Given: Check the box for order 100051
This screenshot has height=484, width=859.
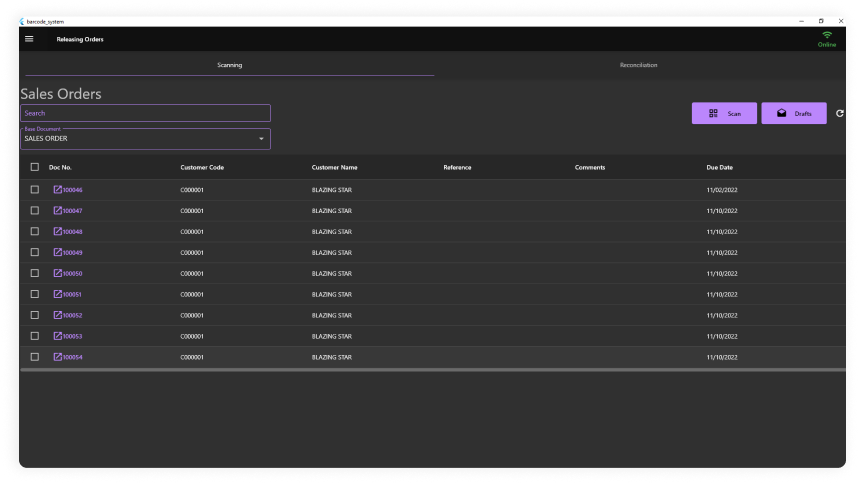Looking at the screenshot, I should [35, 294].
